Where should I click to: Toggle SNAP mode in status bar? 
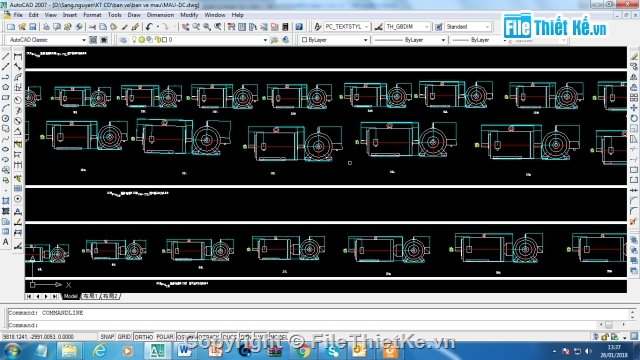tap(107, 337)
